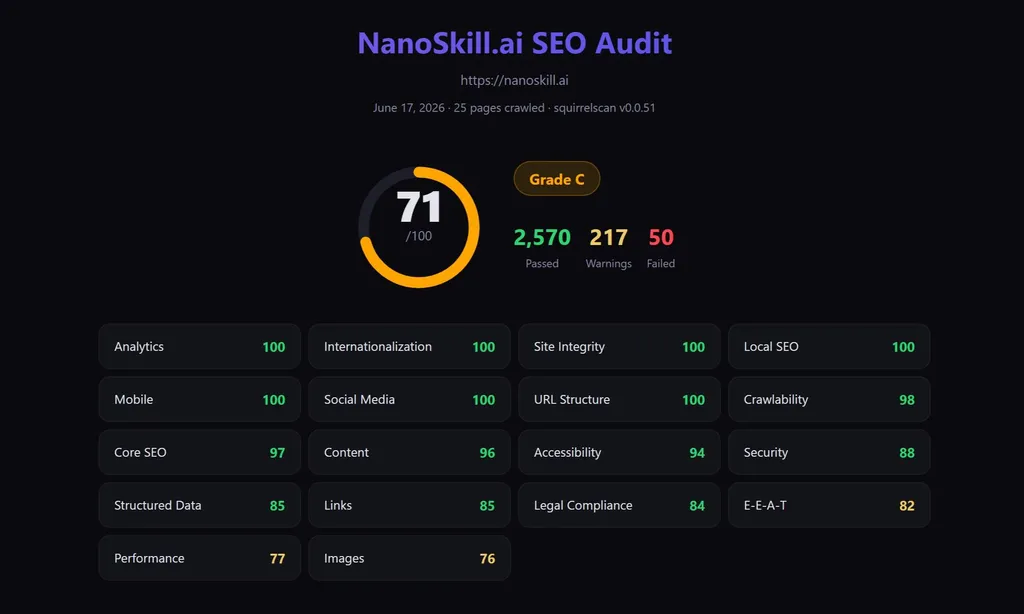Click the crawl date and version line
The image size is (1024, 614).
pyautogui.click(x=514, y=108)
